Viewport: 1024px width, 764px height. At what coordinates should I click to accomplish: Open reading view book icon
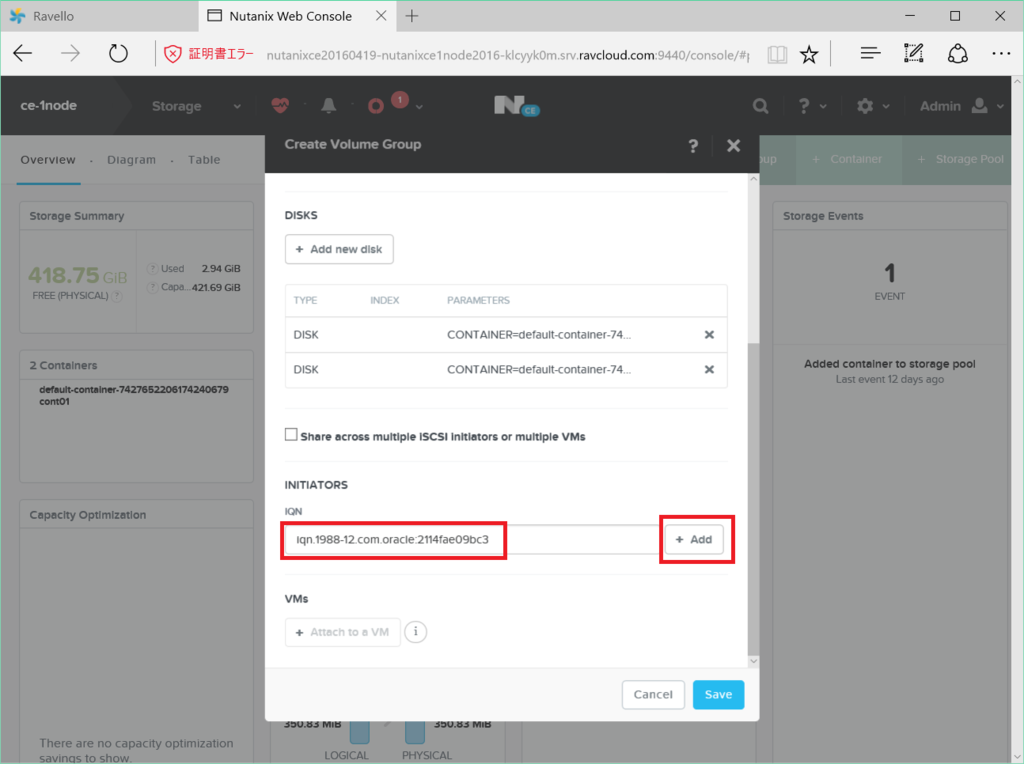click(777, 54)
